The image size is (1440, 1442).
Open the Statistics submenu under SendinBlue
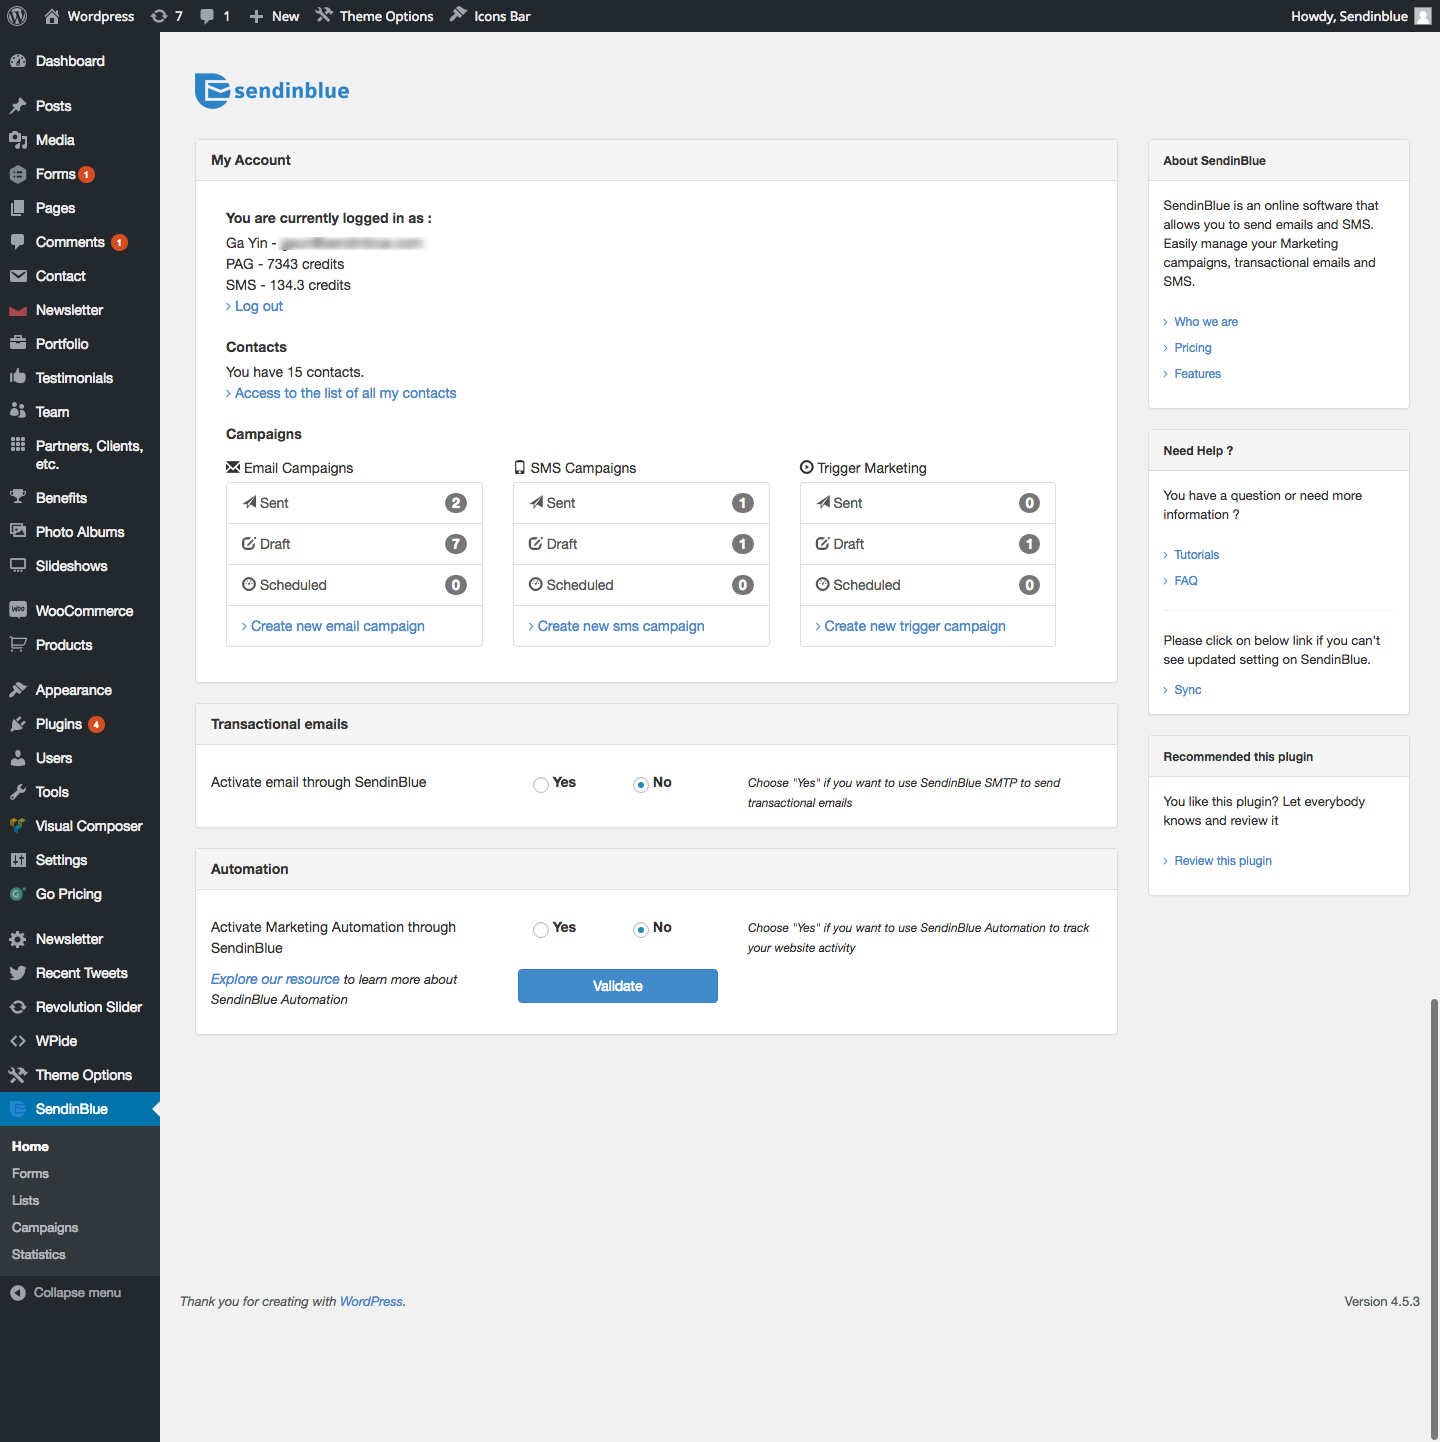click(39, 1255)
